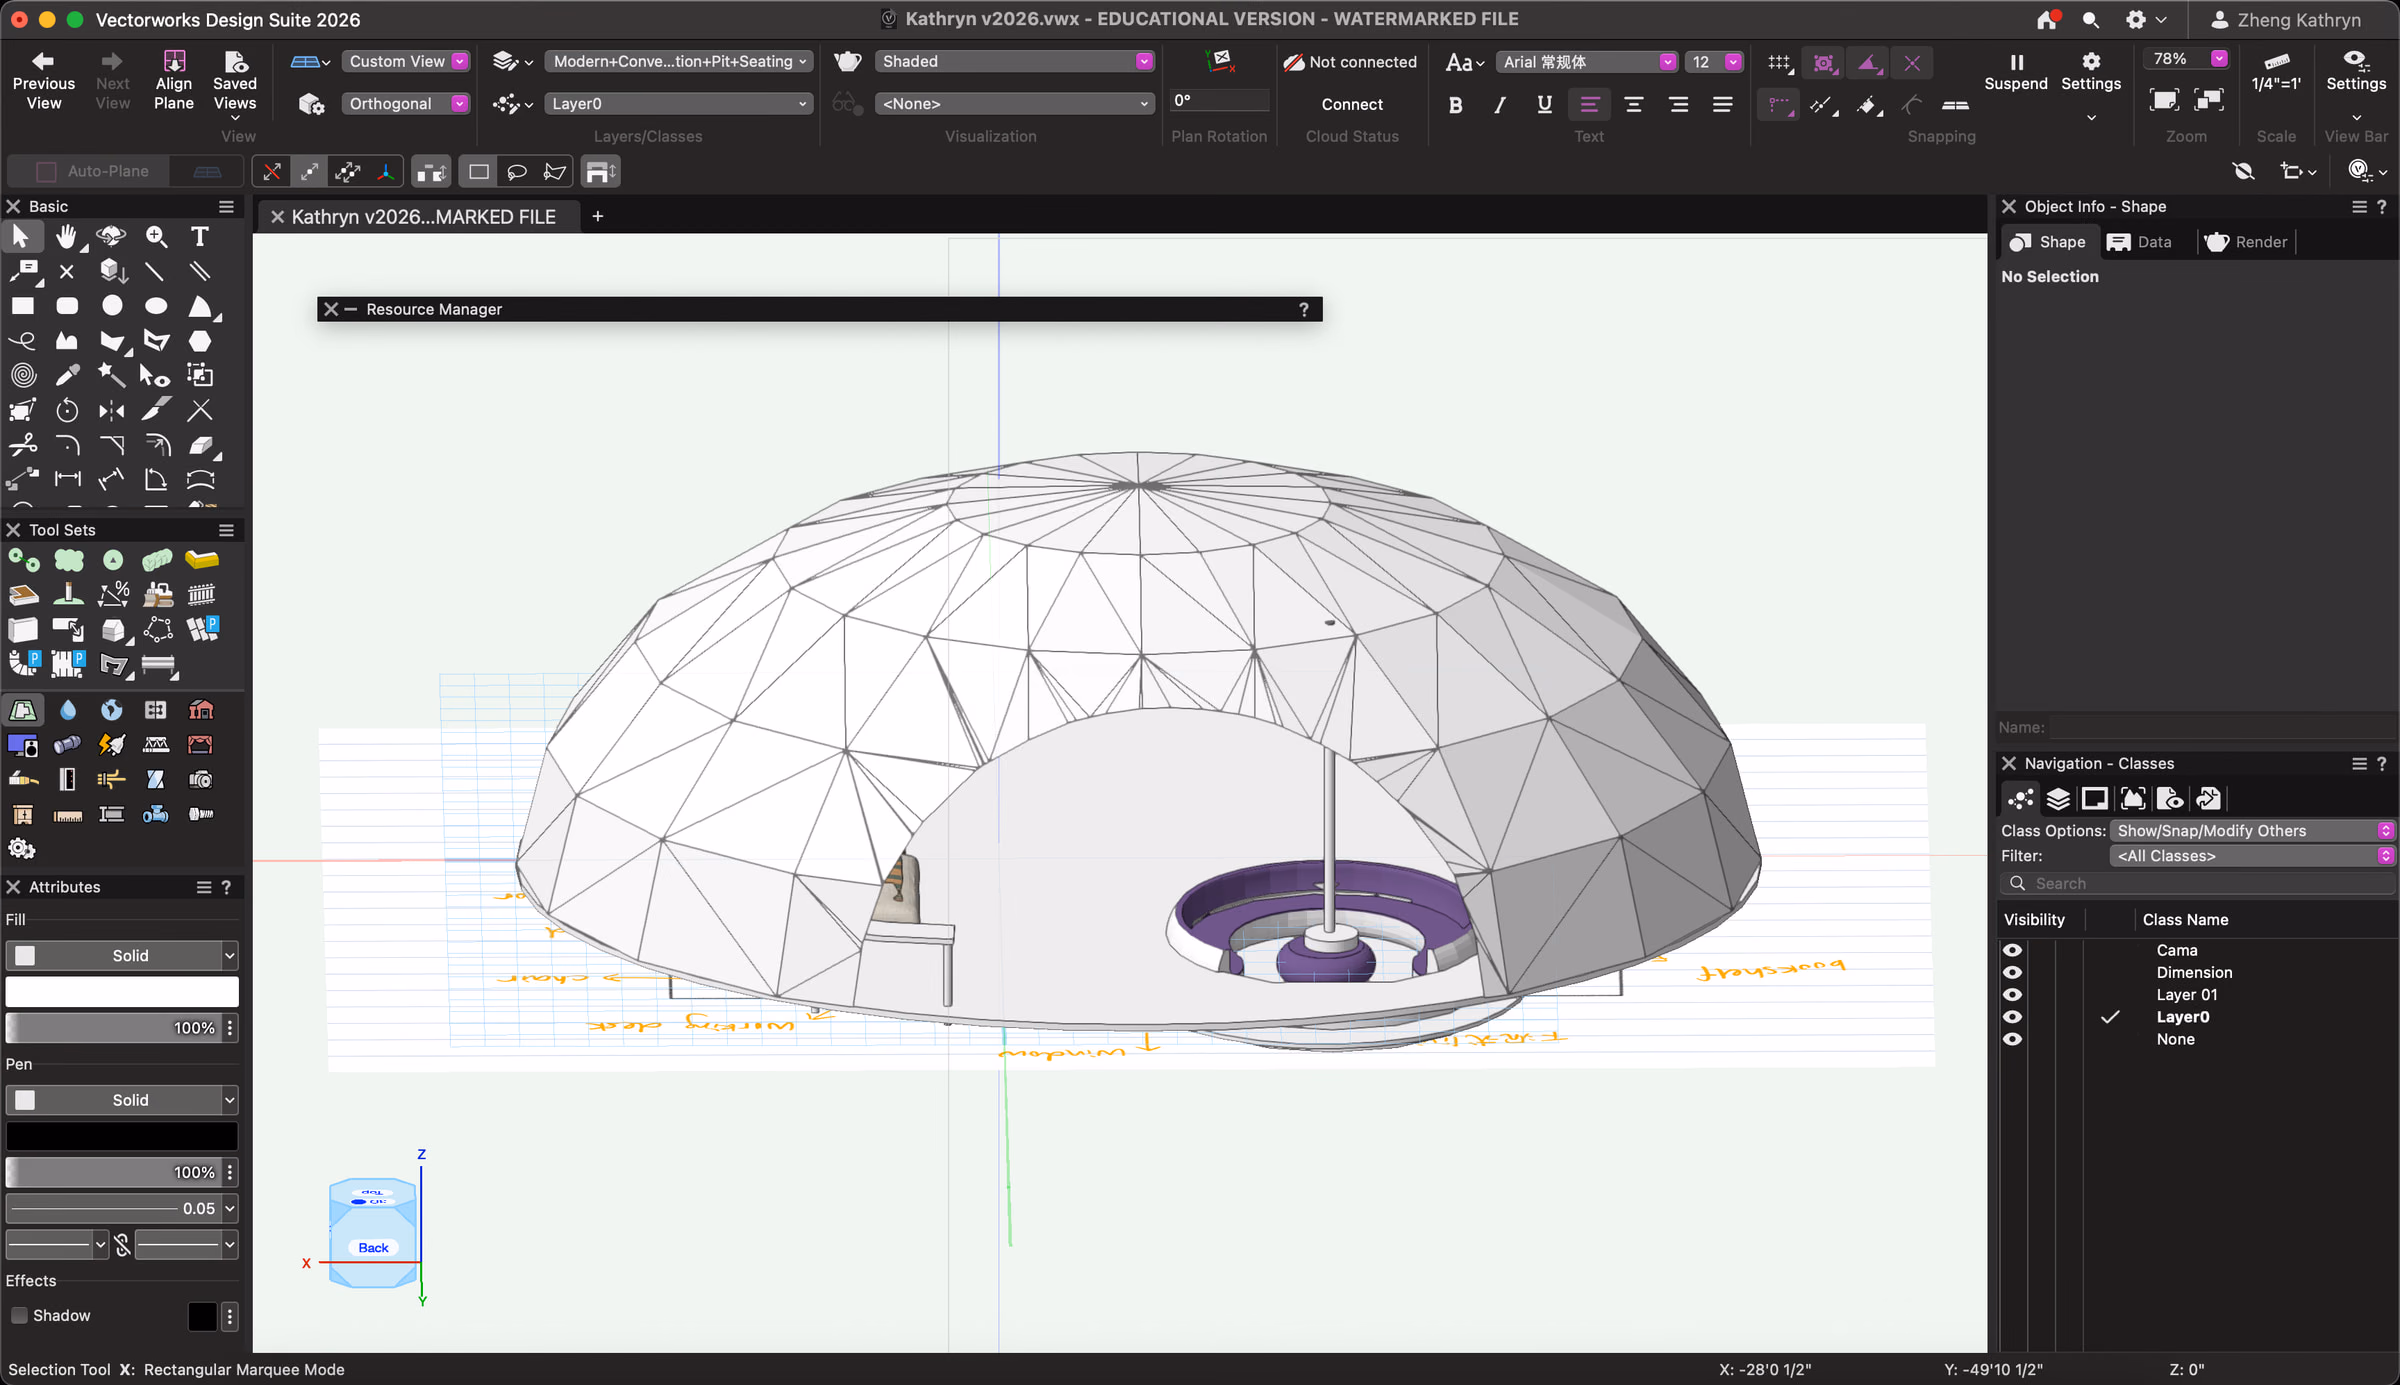Select the Circle tool
The image size is (2400, 1385).
point(112,306)
